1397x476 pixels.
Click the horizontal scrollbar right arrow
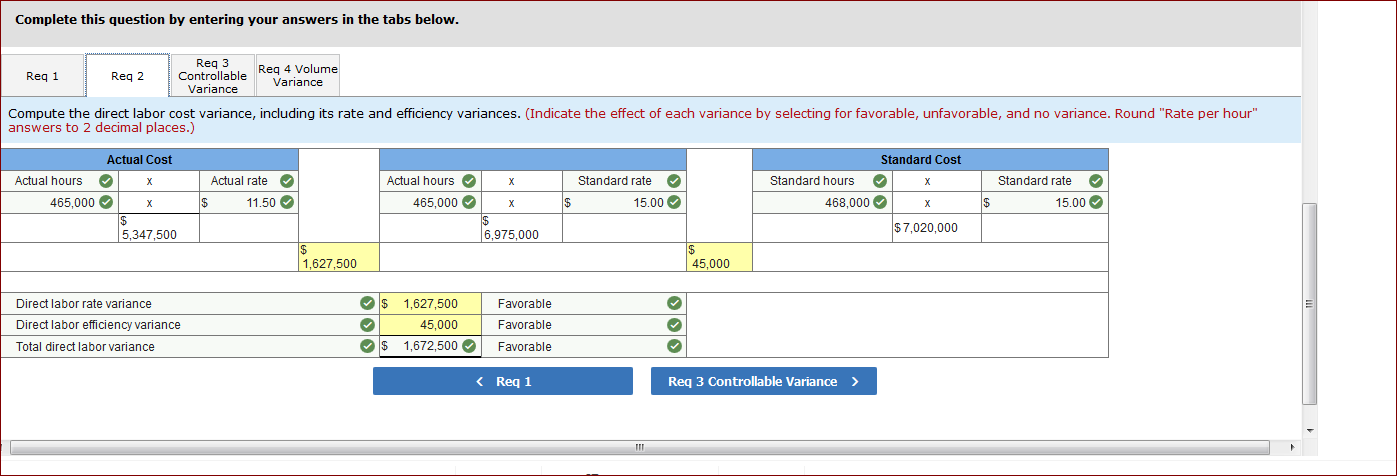pyautogui.click(x=1291, y=447)
